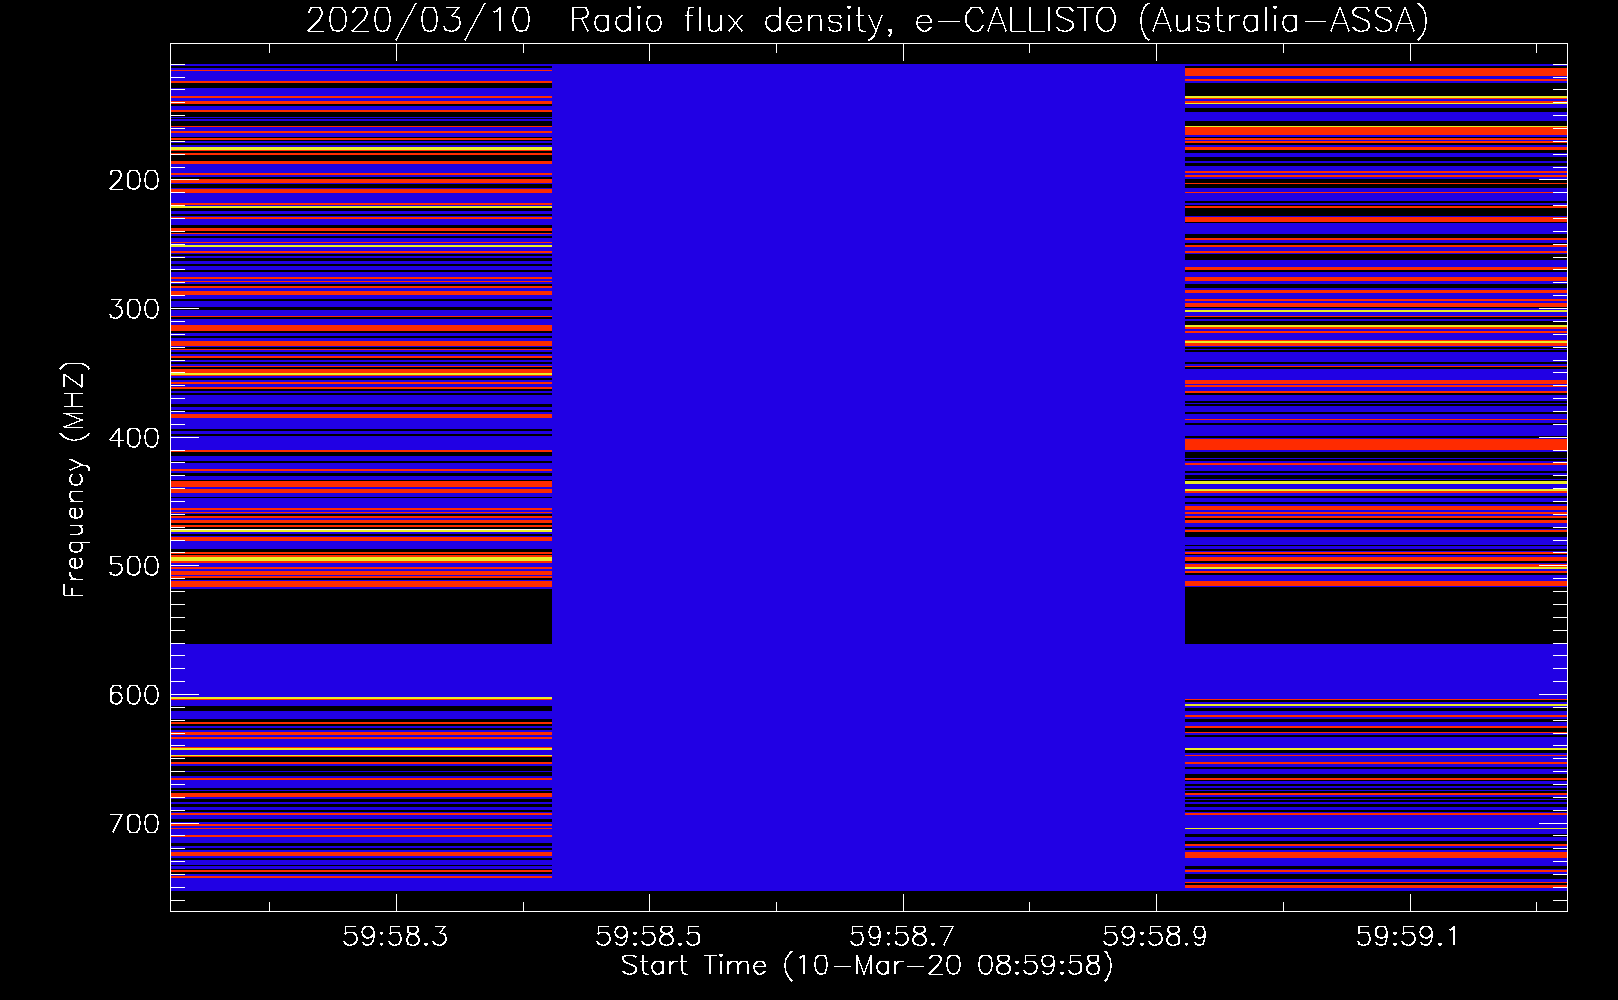The width and height of the screenshot is (1618, 1000).
Task: Click the 59:59.1 time tick label
Action: tap(1408, 937)
